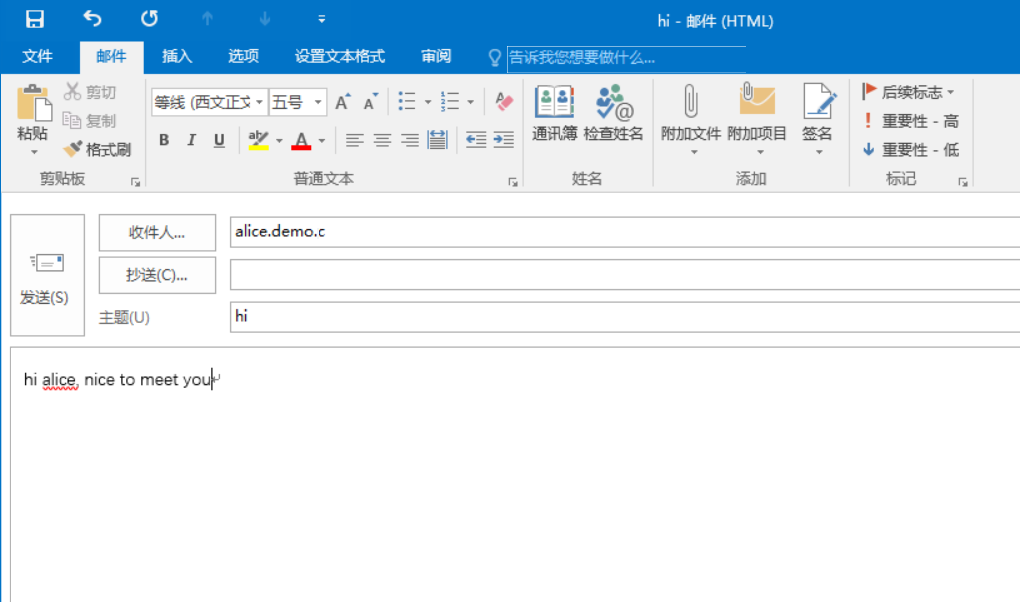The image size is (1020, 602).
Task: Mark message as High Importance (重要性 - 高)
Action: pyautogui.click(x=910, y=121)
